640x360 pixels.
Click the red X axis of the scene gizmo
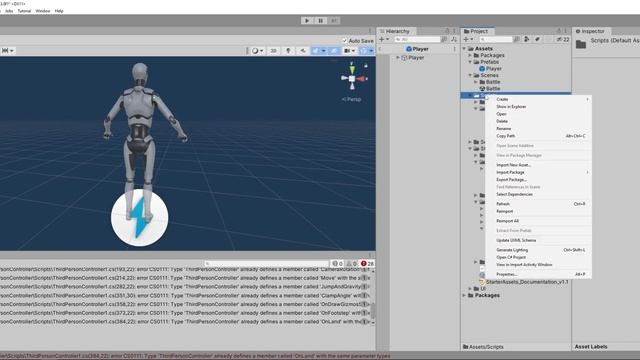(362, 78)
